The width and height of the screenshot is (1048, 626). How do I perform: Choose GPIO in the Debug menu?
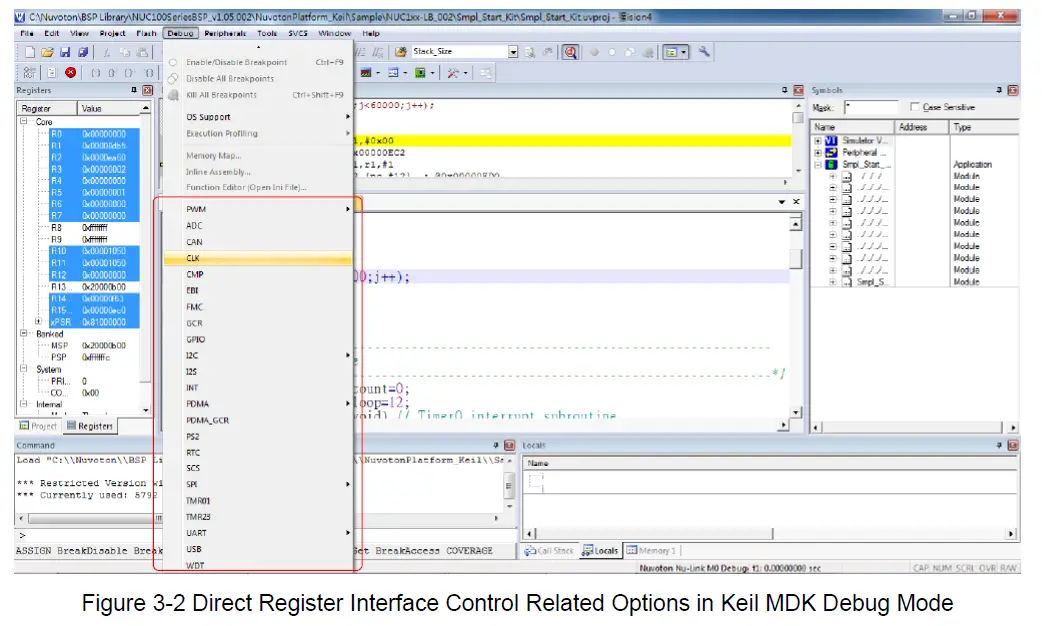[196, 339]
